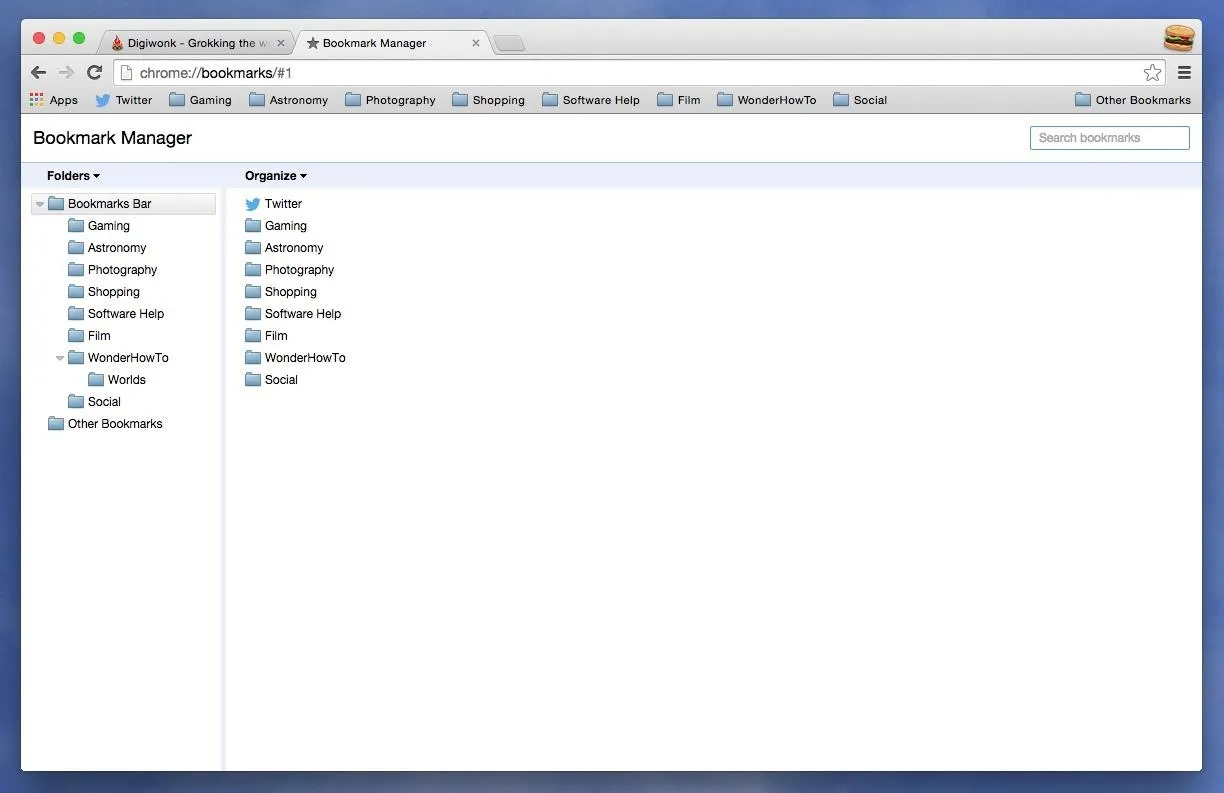Open the Organize dropdown menu
Screen dimensions: 1224x793
coord(276,176)
